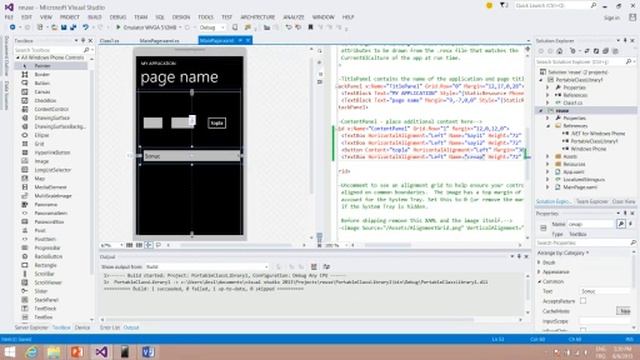The image size is (640, 360).
Task: Click the Quick Launch search box
Action: [552, 6]
